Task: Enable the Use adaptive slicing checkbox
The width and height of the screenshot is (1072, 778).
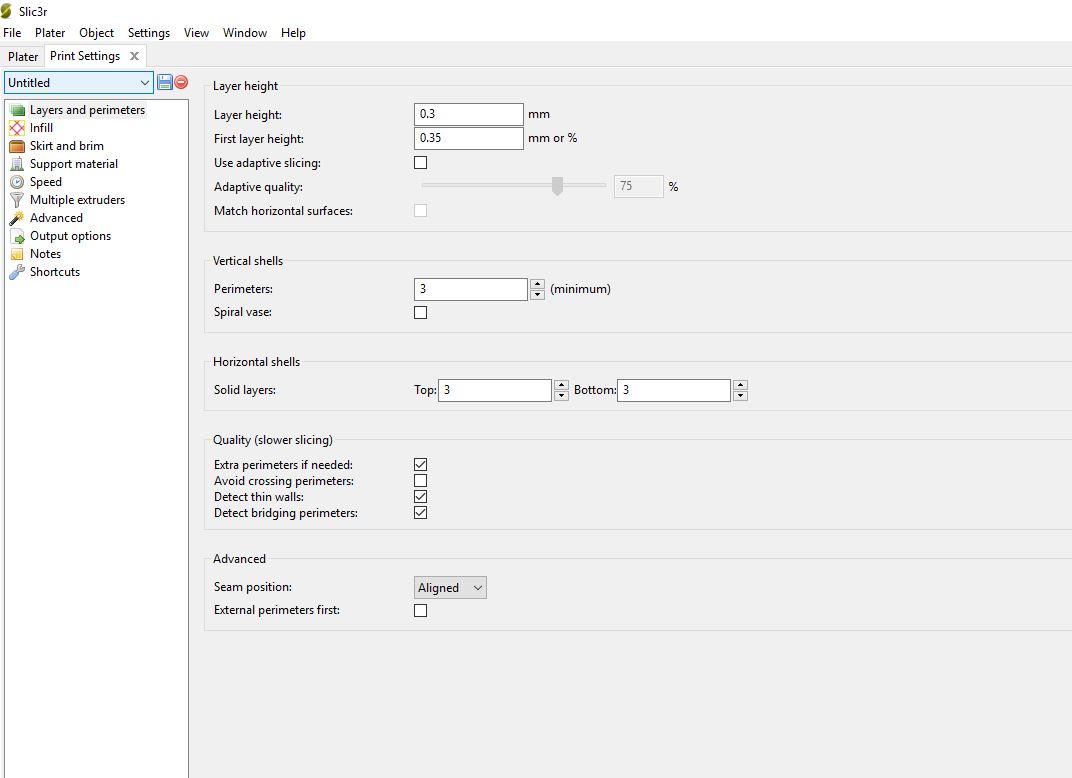Action: tap(420, 162)
